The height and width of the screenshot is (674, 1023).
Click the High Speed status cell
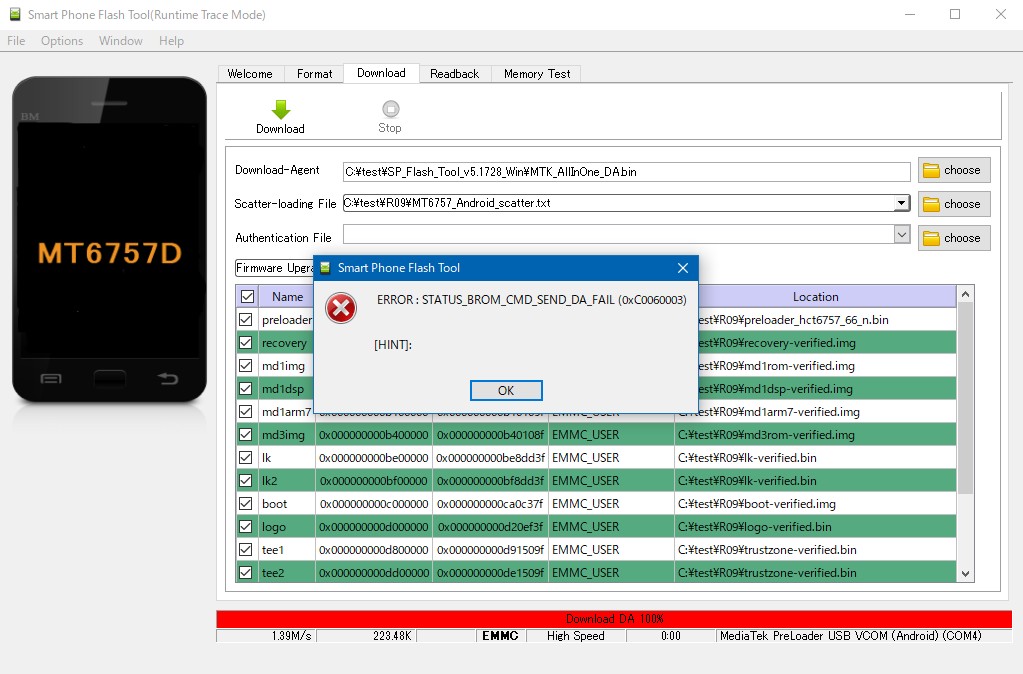576,636
